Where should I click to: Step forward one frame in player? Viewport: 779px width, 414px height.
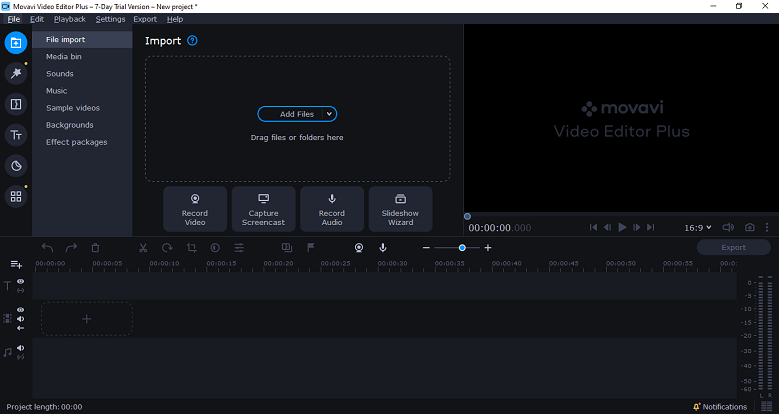pyautogui.click(x=636, y=227)
